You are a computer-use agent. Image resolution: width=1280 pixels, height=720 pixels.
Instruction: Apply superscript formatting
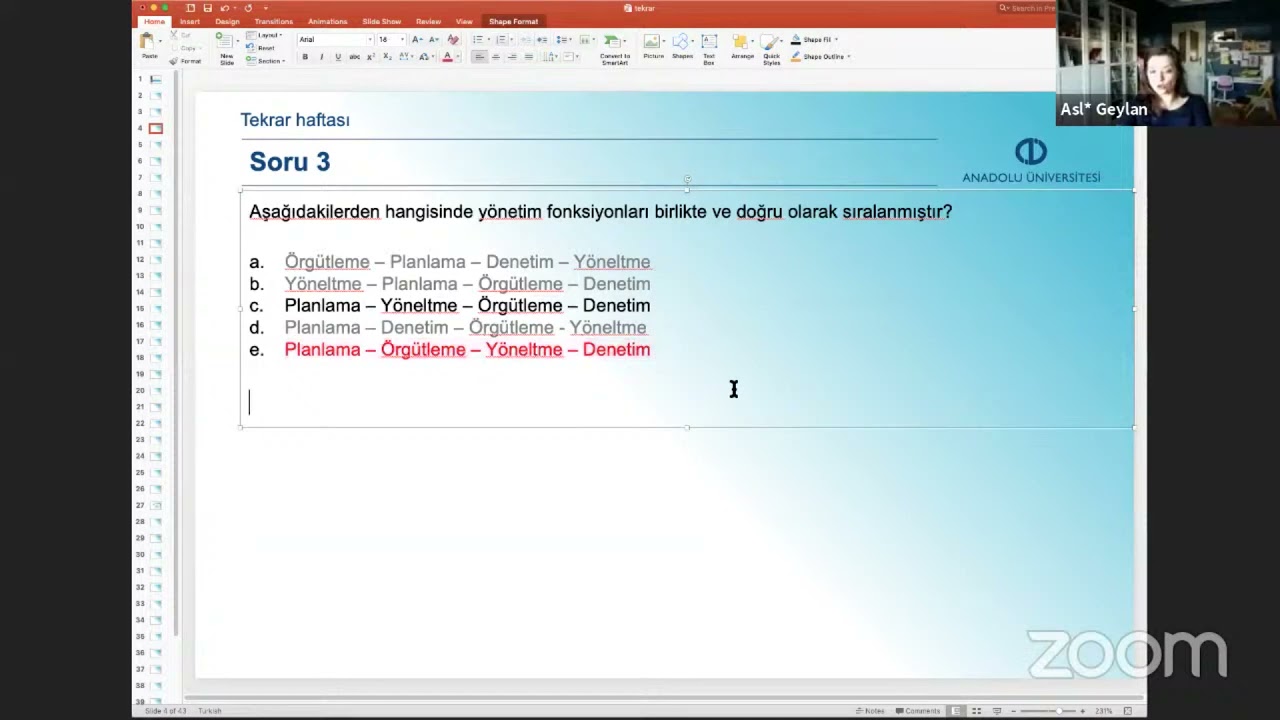(371, 57)
